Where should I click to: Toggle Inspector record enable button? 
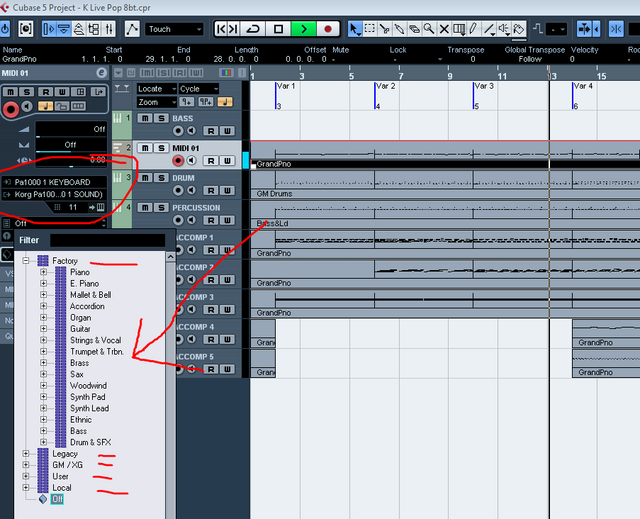click(11, 109)
